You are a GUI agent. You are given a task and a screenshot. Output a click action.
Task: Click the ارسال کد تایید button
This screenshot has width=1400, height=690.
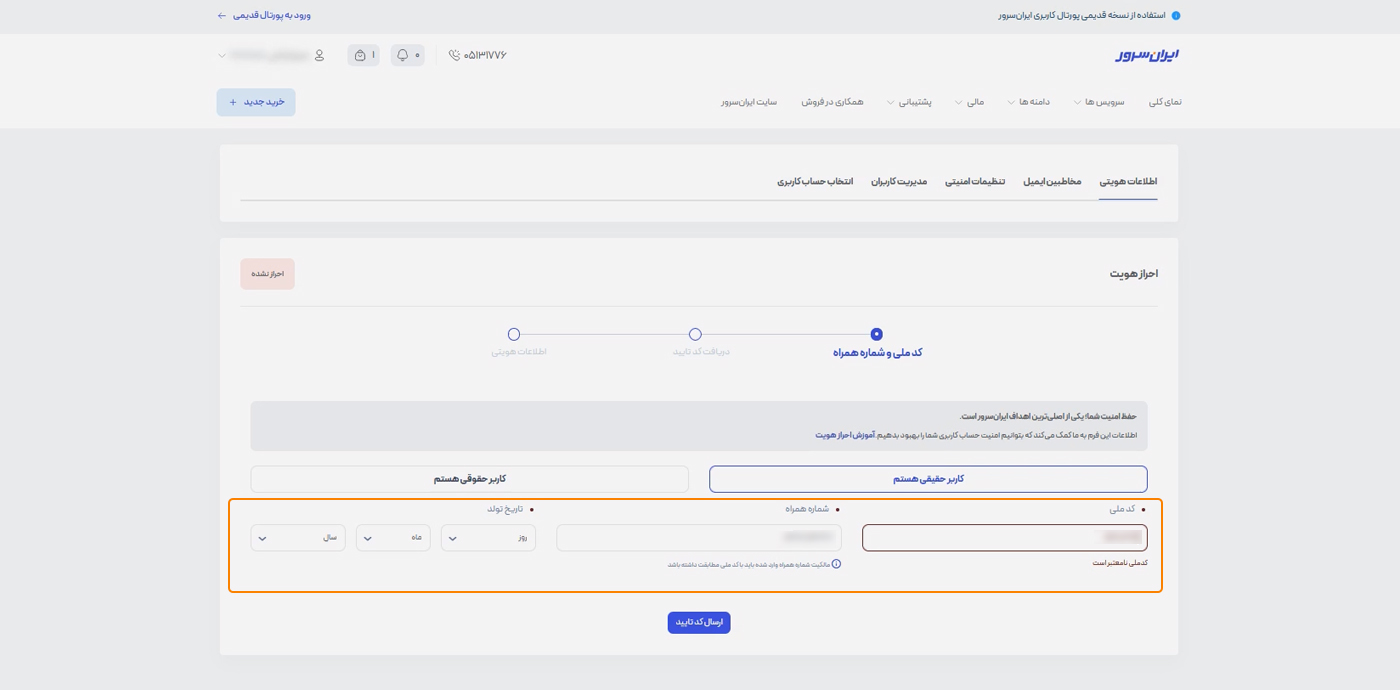[697, 622]
